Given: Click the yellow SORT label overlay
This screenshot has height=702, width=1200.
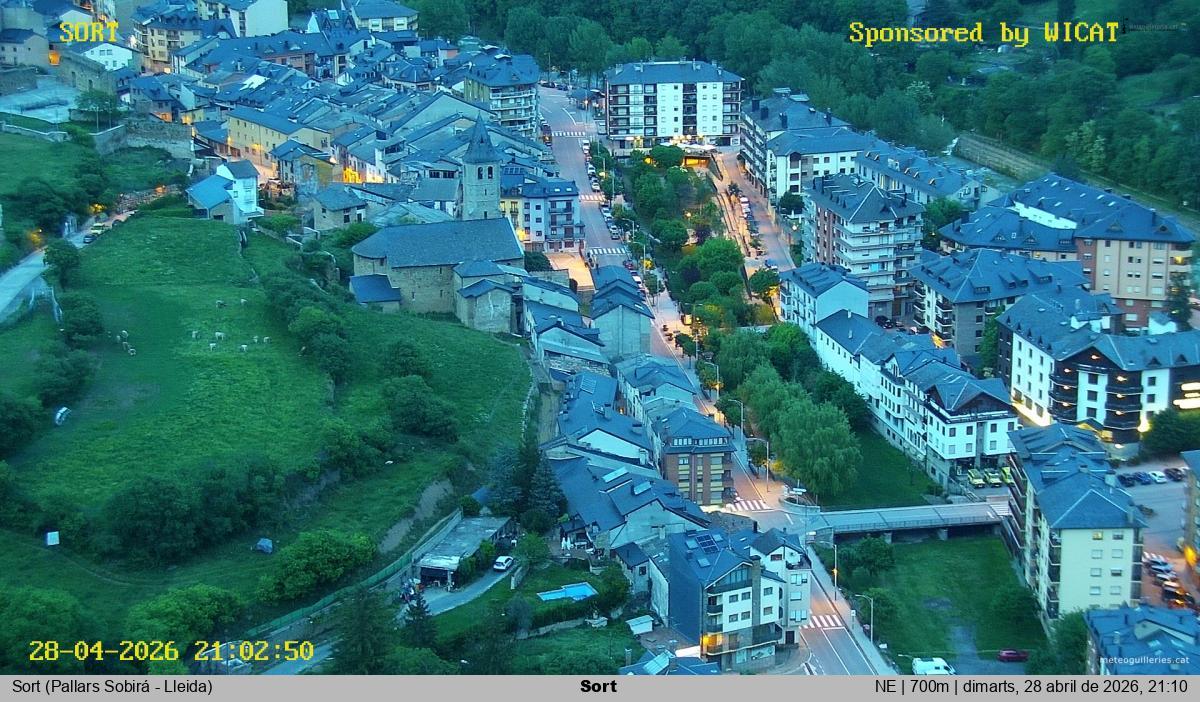Looking at the screenshot, I should [x=88, y=32].
